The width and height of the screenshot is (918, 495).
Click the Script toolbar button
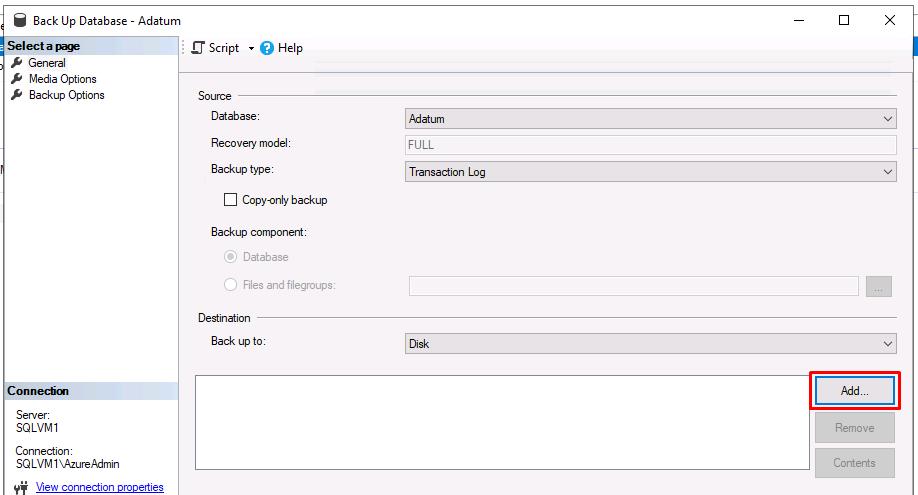point(215,48)
